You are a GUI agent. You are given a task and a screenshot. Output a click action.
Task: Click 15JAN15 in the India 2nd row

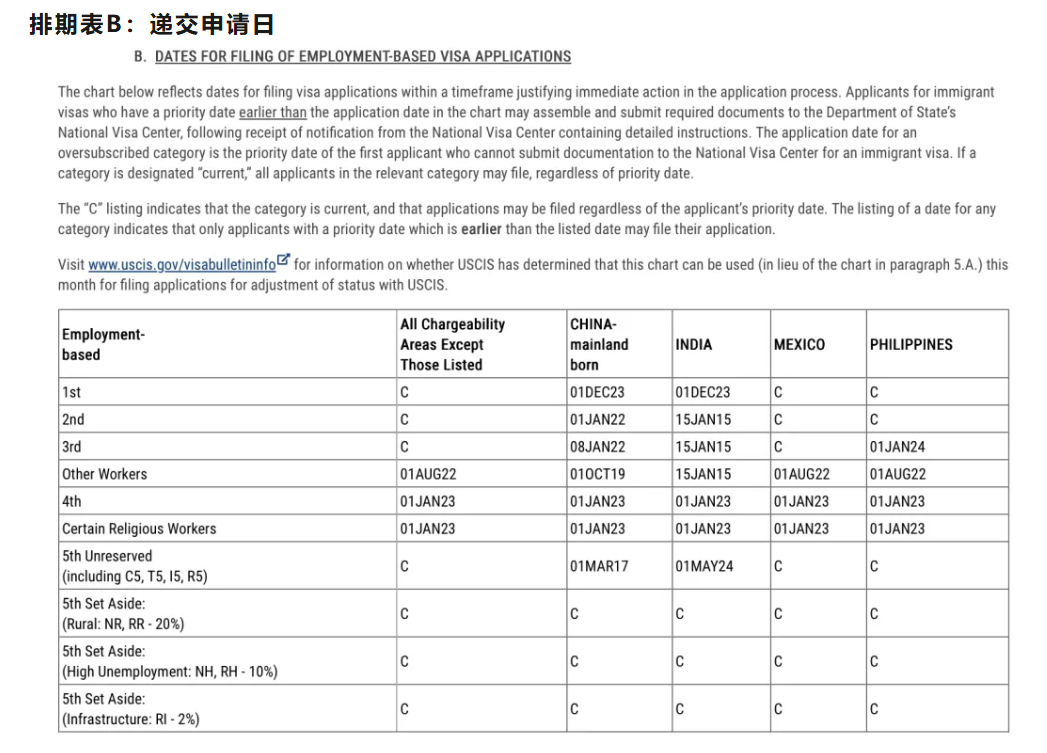(x=703, y=420)
